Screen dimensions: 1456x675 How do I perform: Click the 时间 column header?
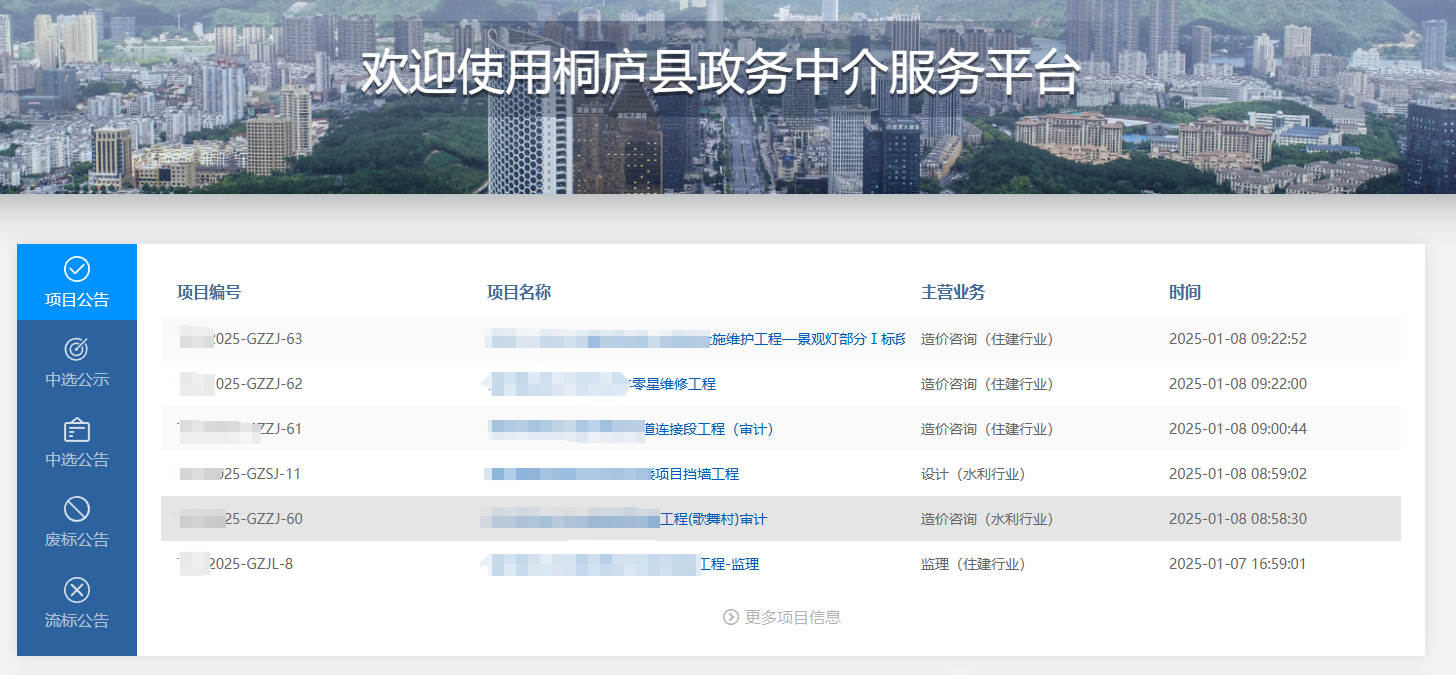pyautogui.click(x=1184, y=291)
